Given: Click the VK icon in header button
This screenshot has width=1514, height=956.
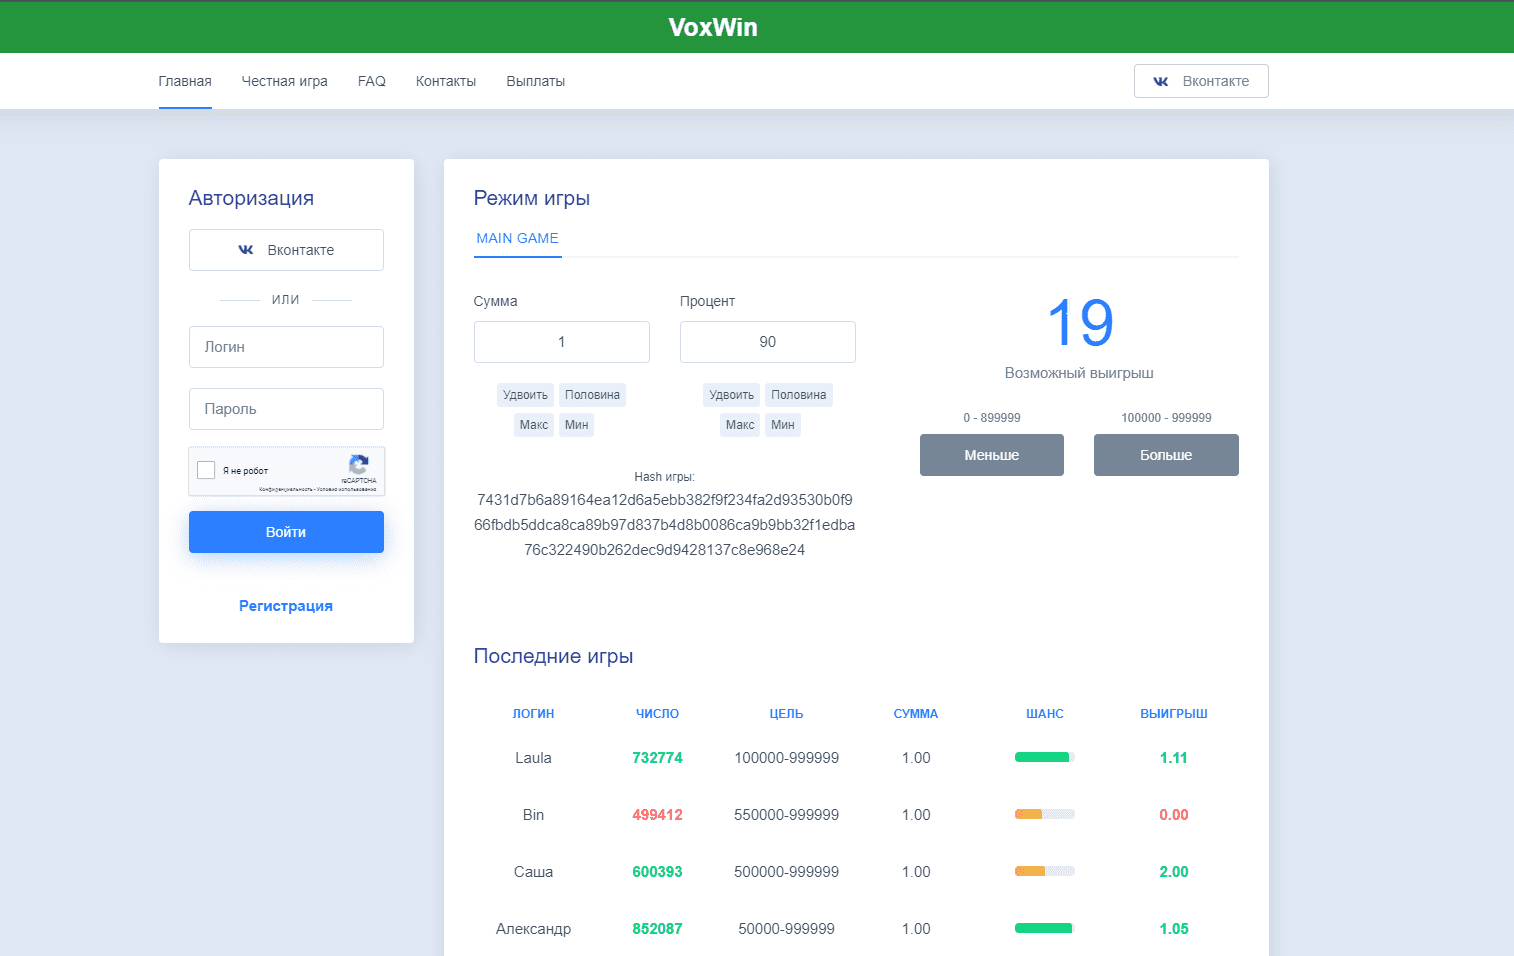Looking at the screenshot, I should pyautogui.click(x=1160, y=81).
